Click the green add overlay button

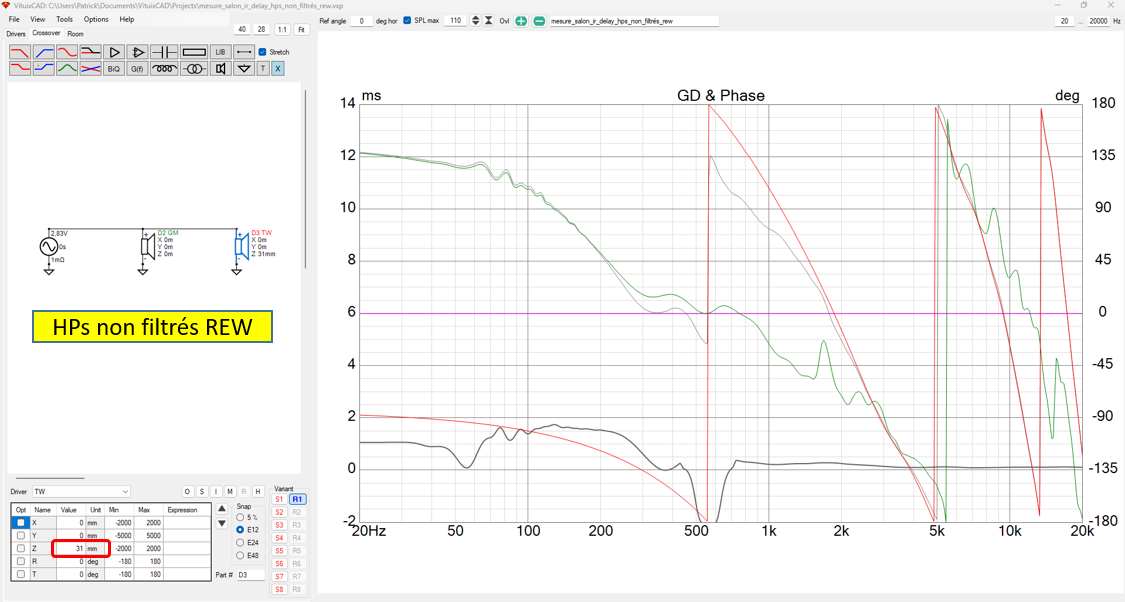(521, 21)
